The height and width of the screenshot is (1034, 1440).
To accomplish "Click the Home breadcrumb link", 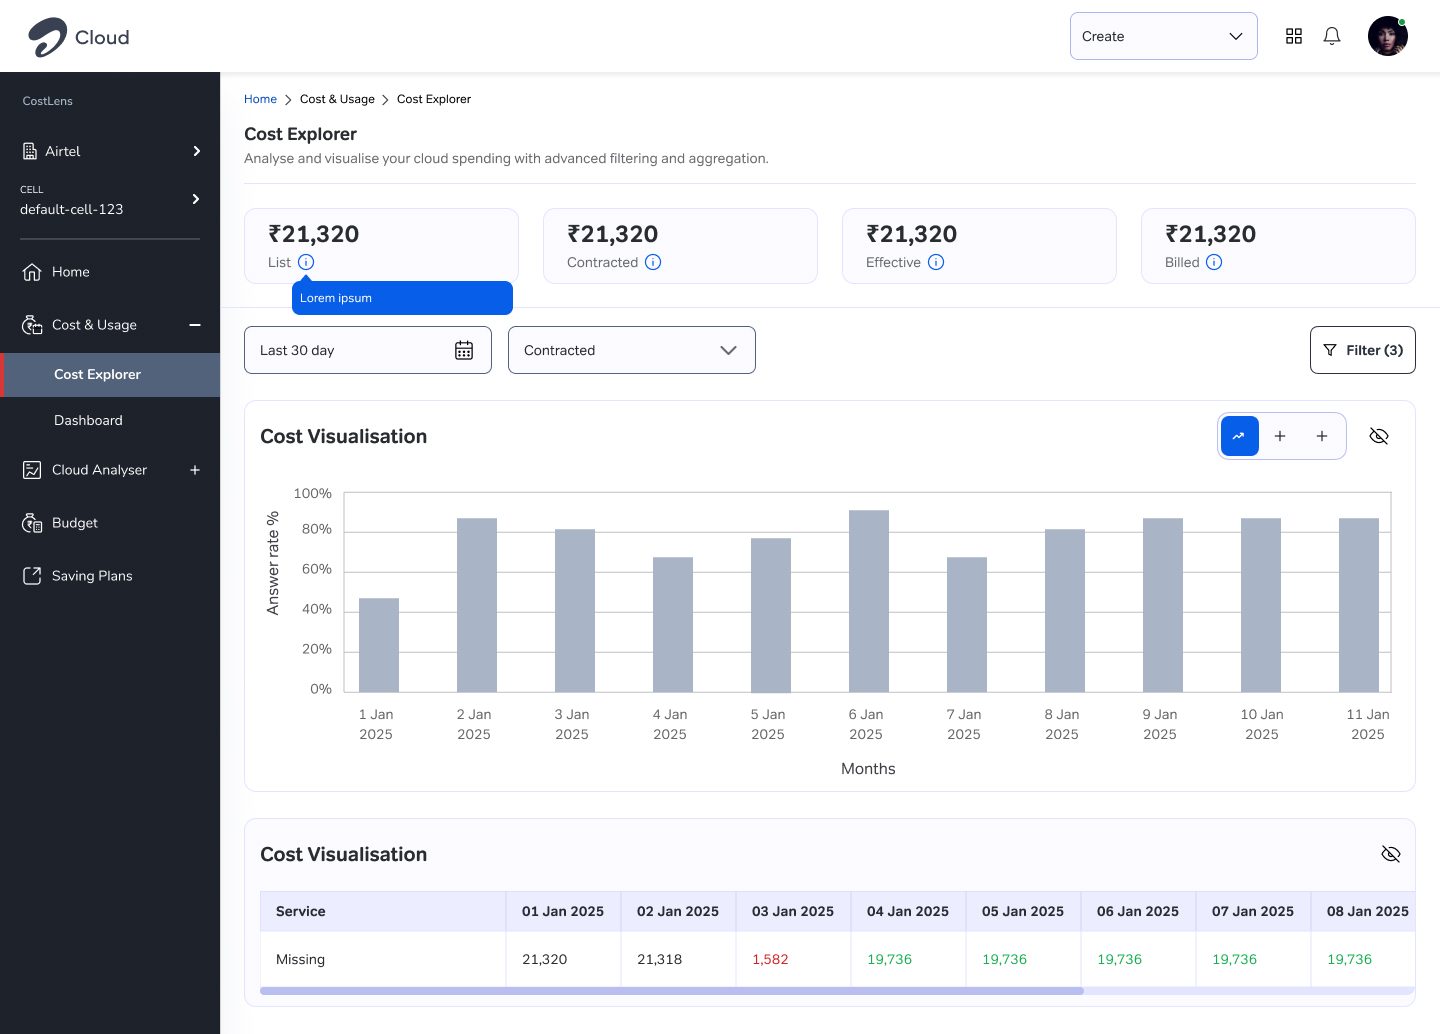I will pyautogui.click(x=260, y=99).
